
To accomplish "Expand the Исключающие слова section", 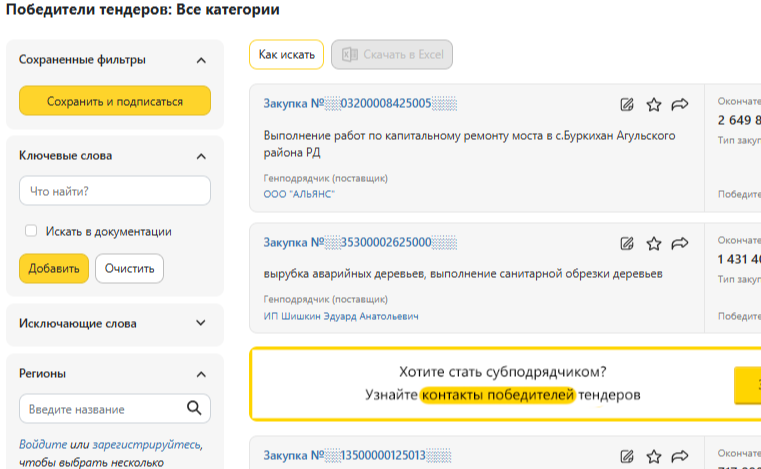I will pos(201,324).
